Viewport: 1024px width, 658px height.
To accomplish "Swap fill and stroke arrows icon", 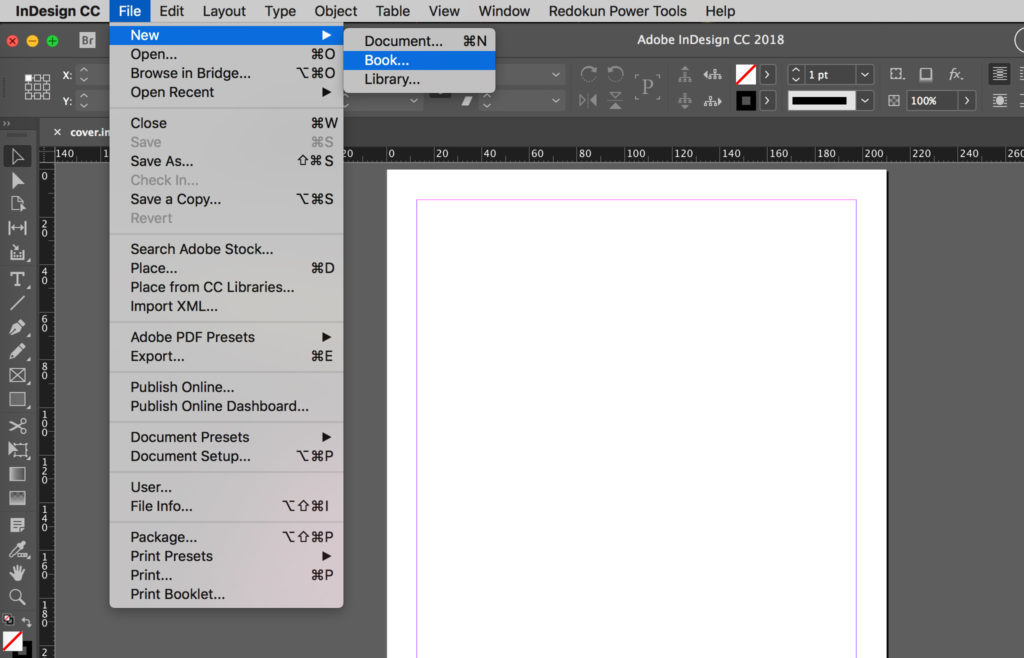I will click(x=27, y=621).
